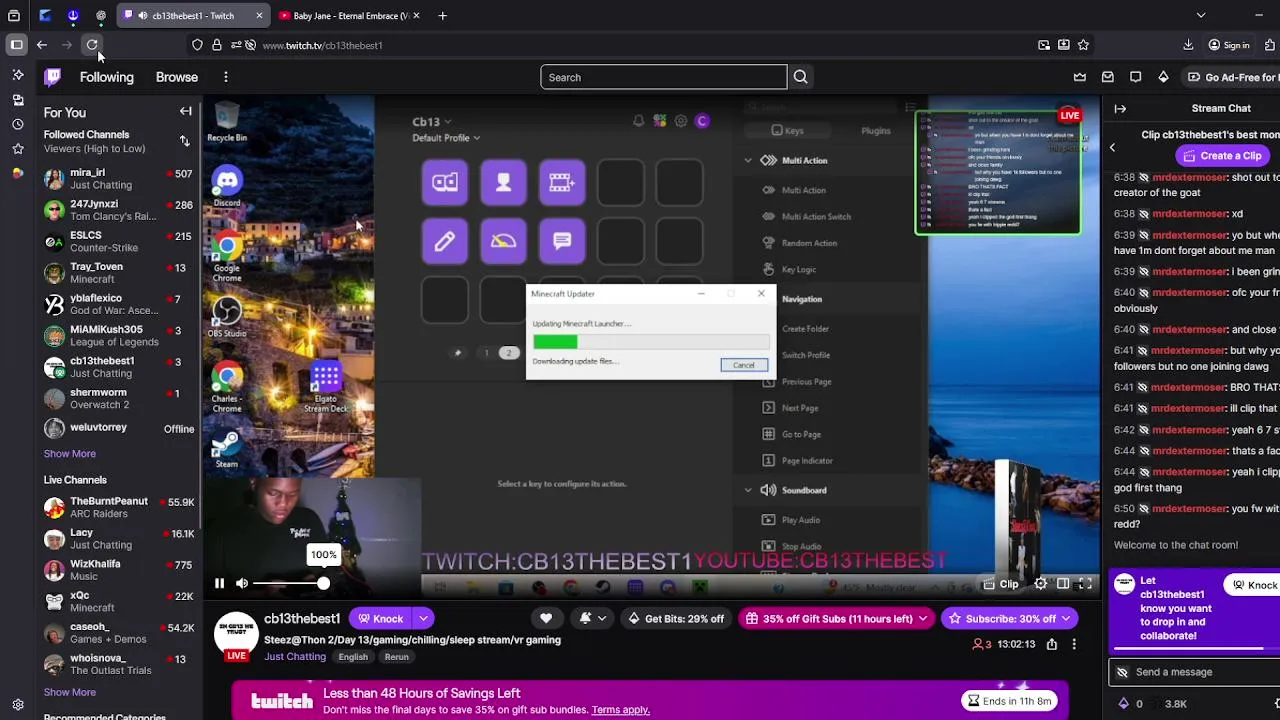The image size is (1280, 720).
Task: Open the Whispers chat bubble icon
Action: click(1135, 77)
